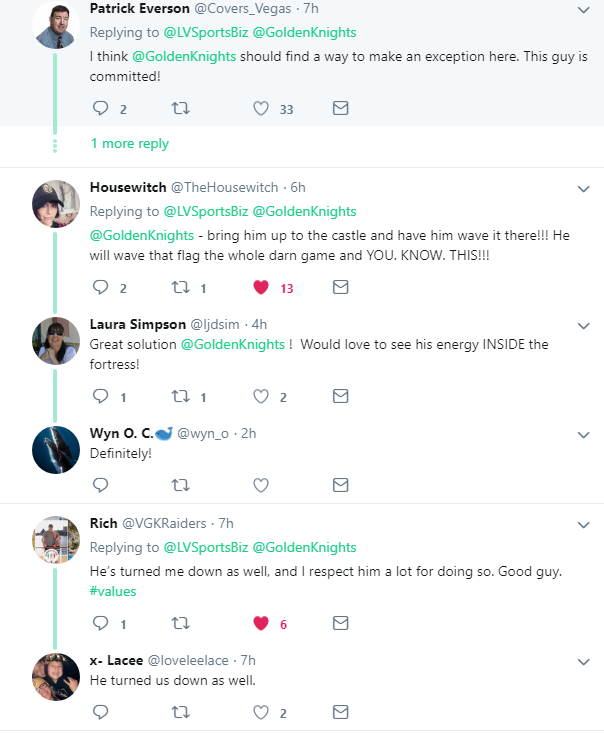Retweet Housewitch's castle flag tweet
604x734 pixels.
pos(181,287)
